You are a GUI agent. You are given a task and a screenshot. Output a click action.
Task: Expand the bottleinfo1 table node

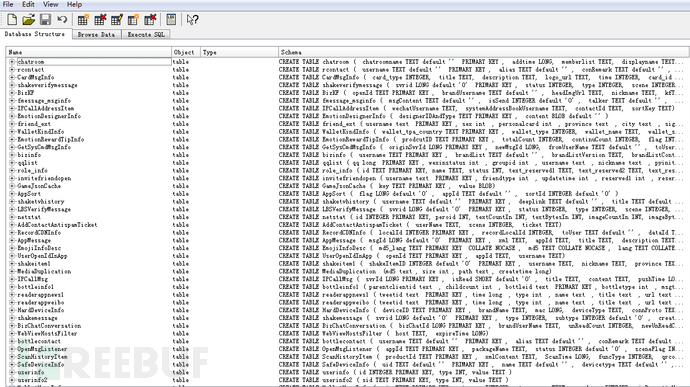(x=12, y=287)
